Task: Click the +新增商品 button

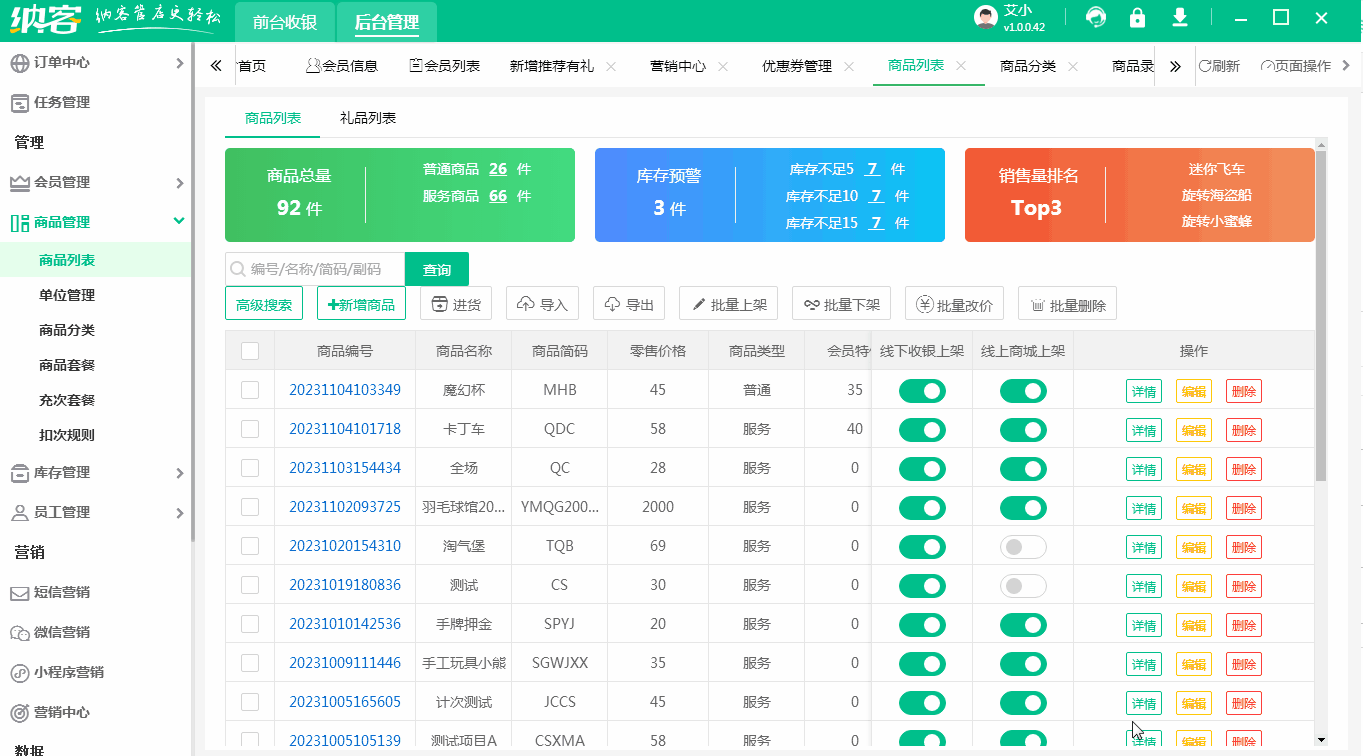Action: 361,304
